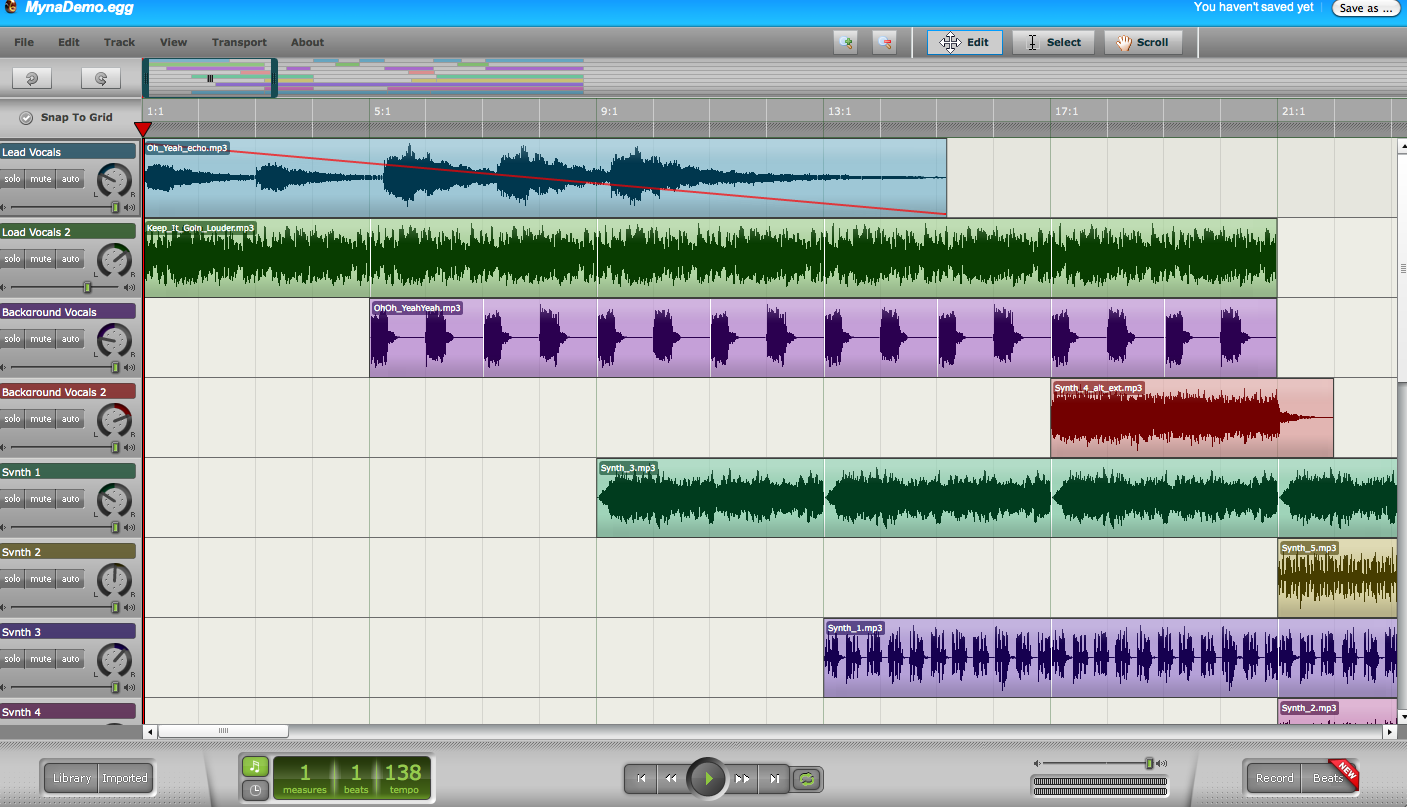Viewport: 1407px width, 807px height.
Task: Adjust the Load Vocals 2 pan knob
Action: (x=115, y=260)
